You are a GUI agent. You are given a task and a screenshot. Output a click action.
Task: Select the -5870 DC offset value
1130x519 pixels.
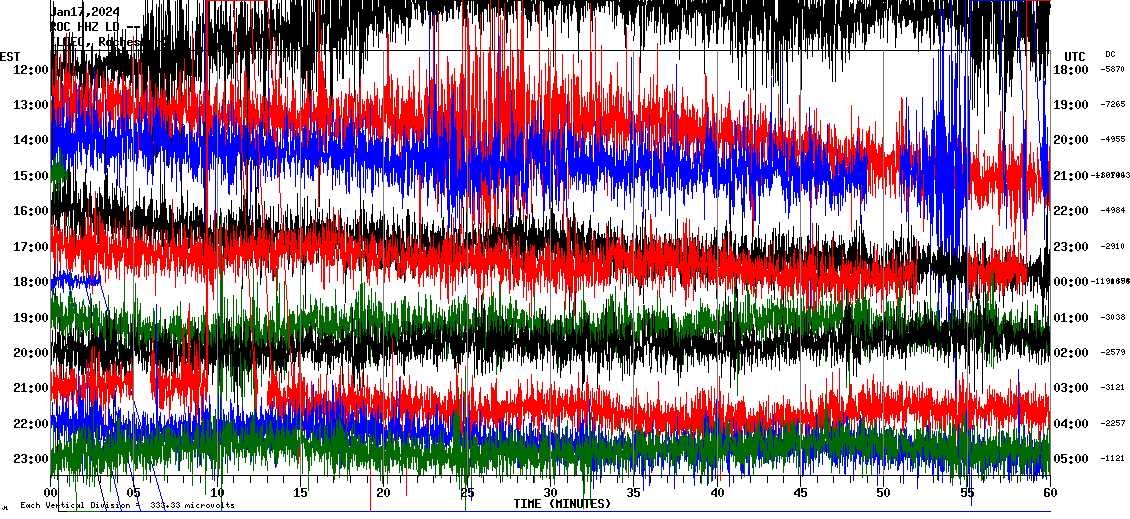(x=1113, y=69)
